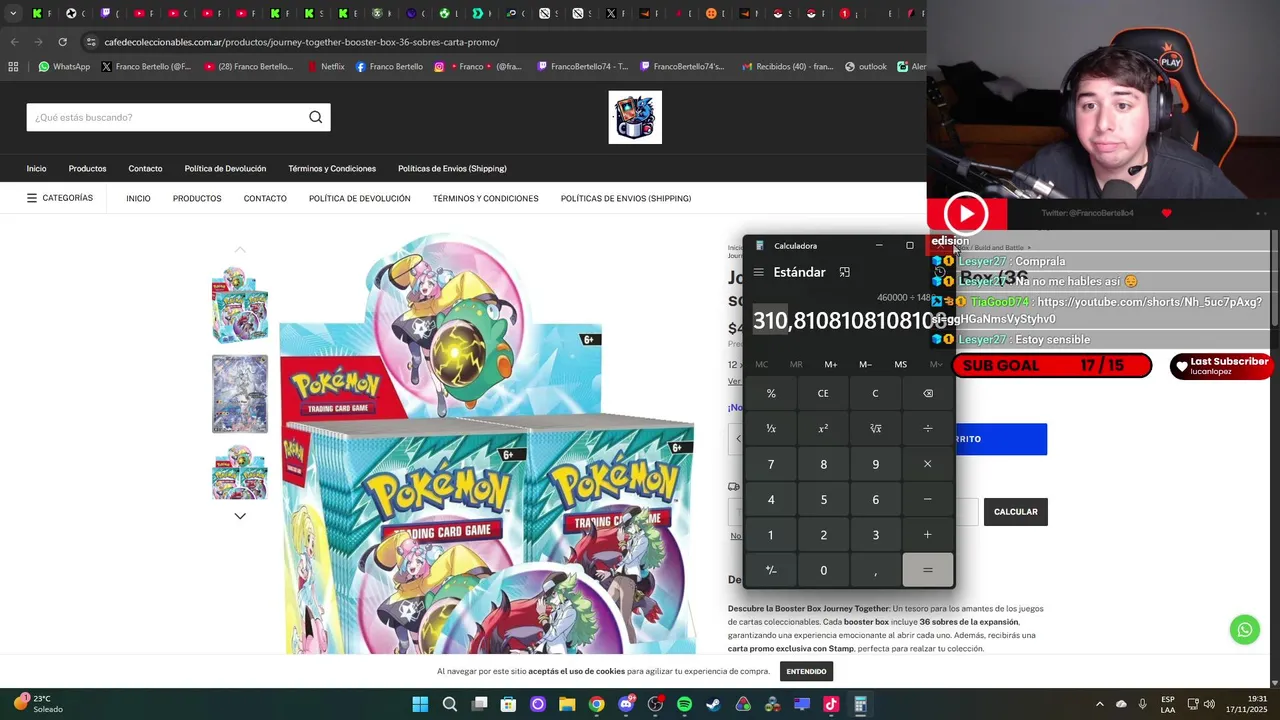Click POLÍTICA DE DEVOLUCIÓN in white navigation bar
The image size is (1280, 720).
[360, 198]
